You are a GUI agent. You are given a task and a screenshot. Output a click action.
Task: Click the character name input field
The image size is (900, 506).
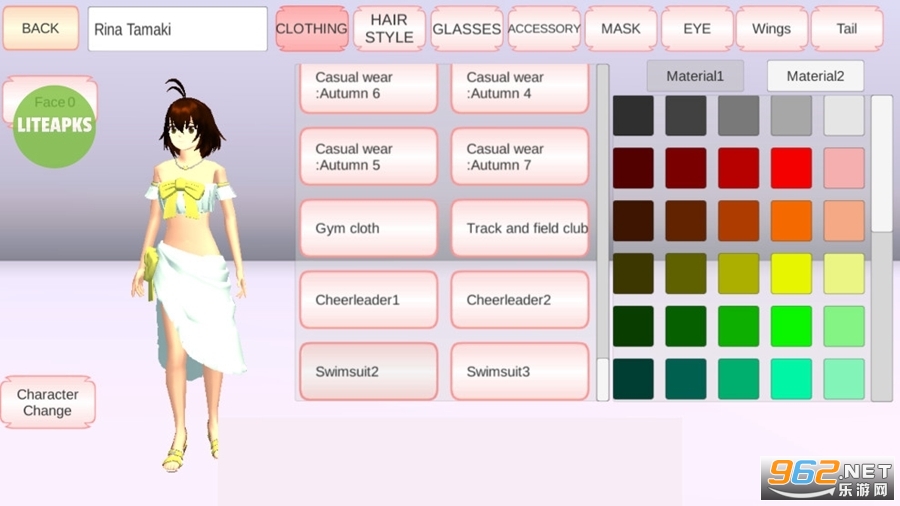[178, 29]
